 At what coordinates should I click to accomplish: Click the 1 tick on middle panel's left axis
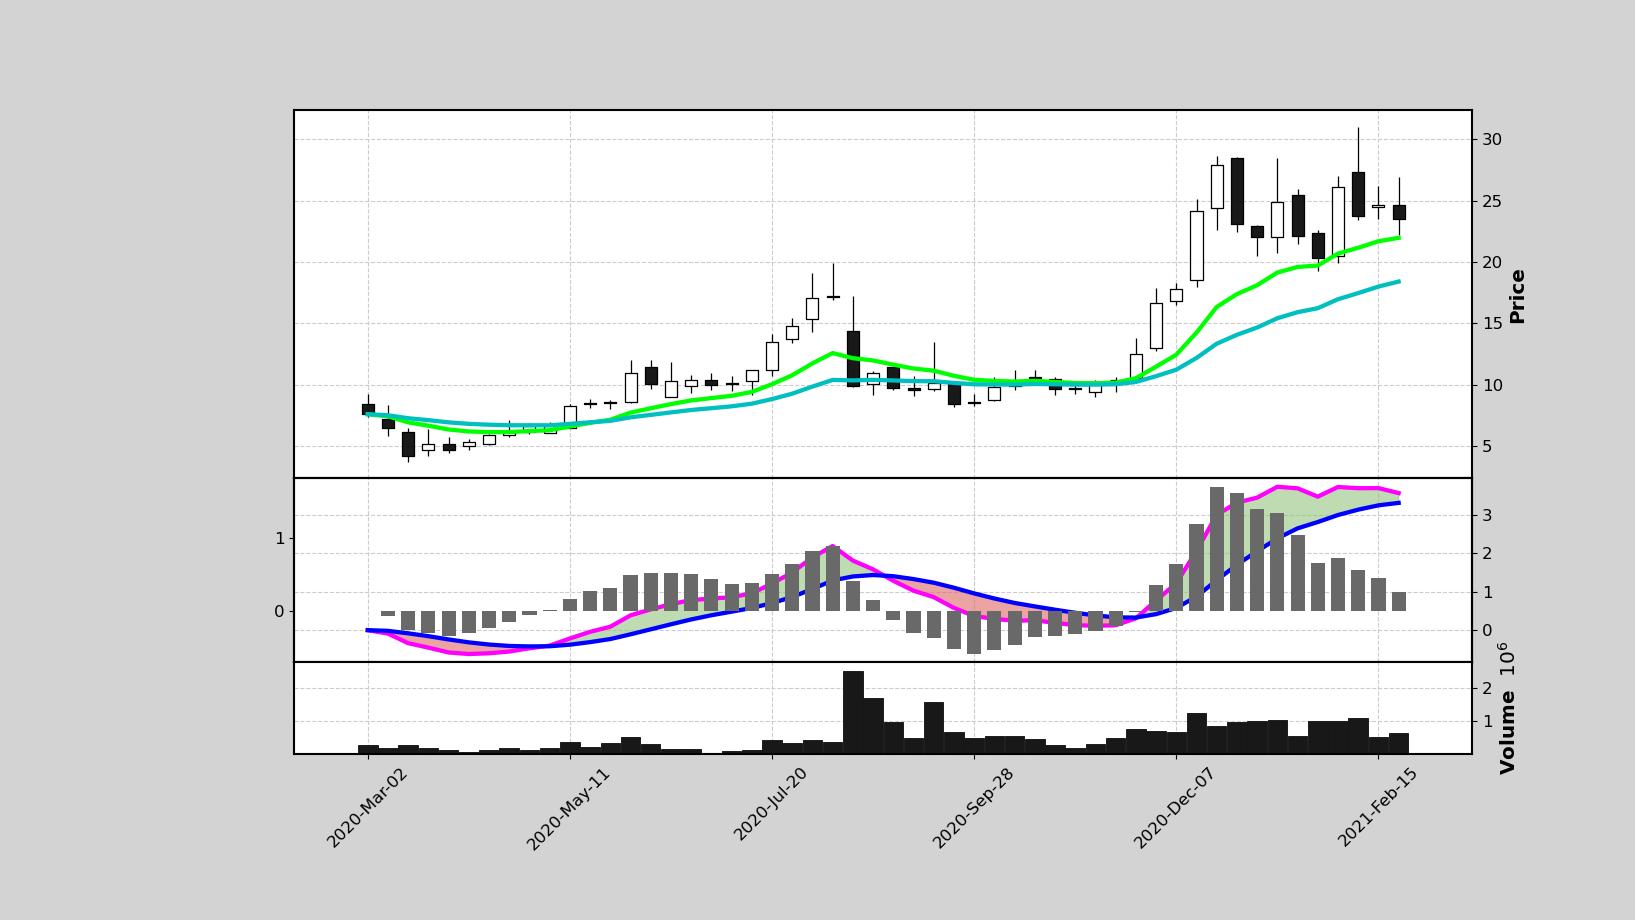point(280,538)
